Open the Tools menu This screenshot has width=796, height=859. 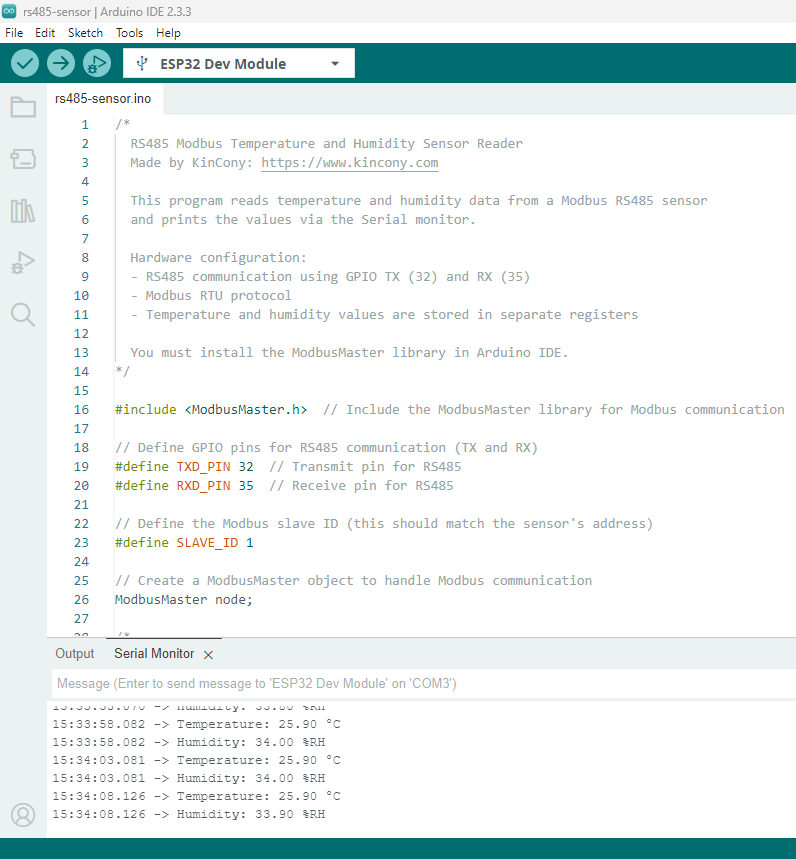click(129, 33)
